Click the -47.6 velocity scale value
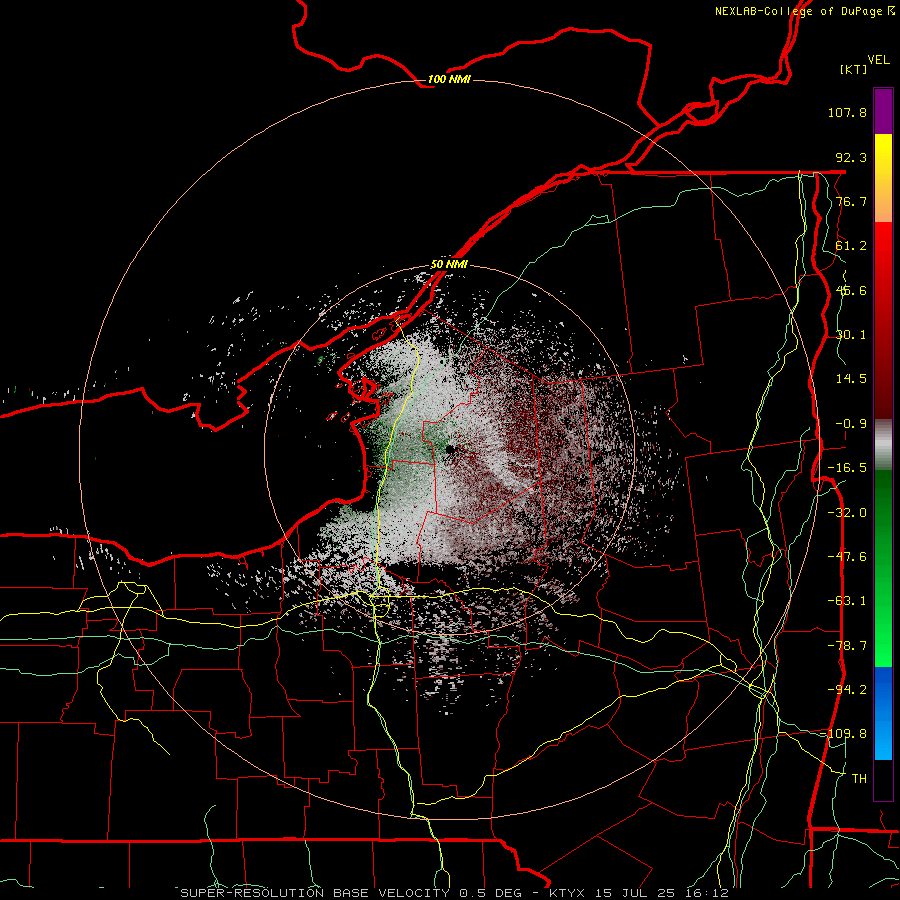This screenshot has width=900, height=900. click(x=847, y=557)
